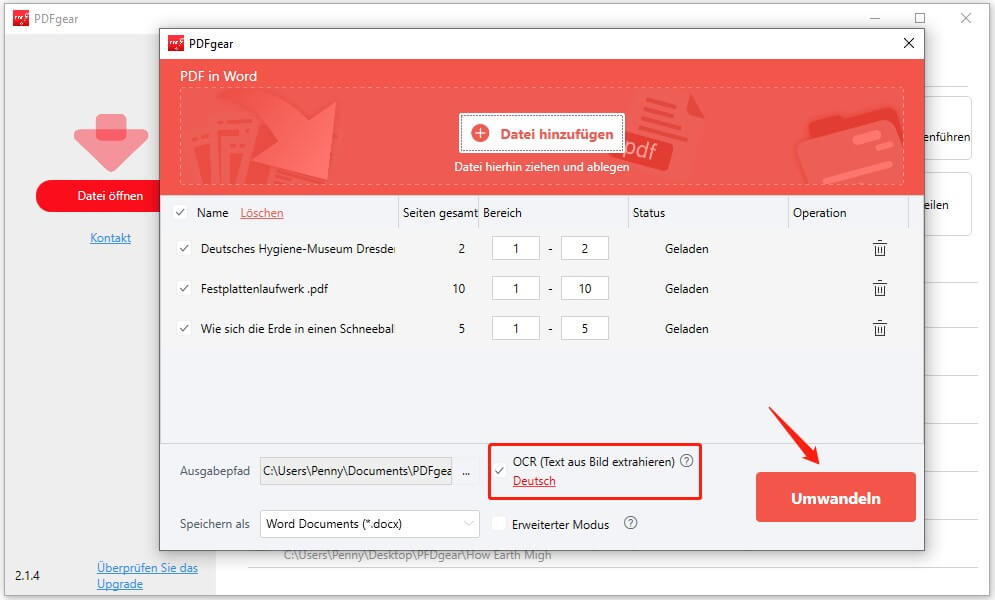
Task: Click Erweiterter Modus help question mark
Action: 632,523
